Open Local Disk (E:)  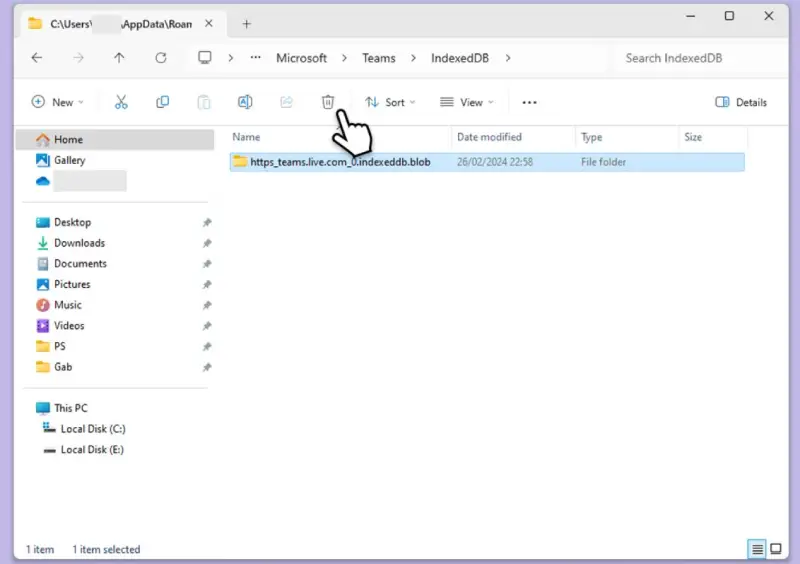coord(92,450)
